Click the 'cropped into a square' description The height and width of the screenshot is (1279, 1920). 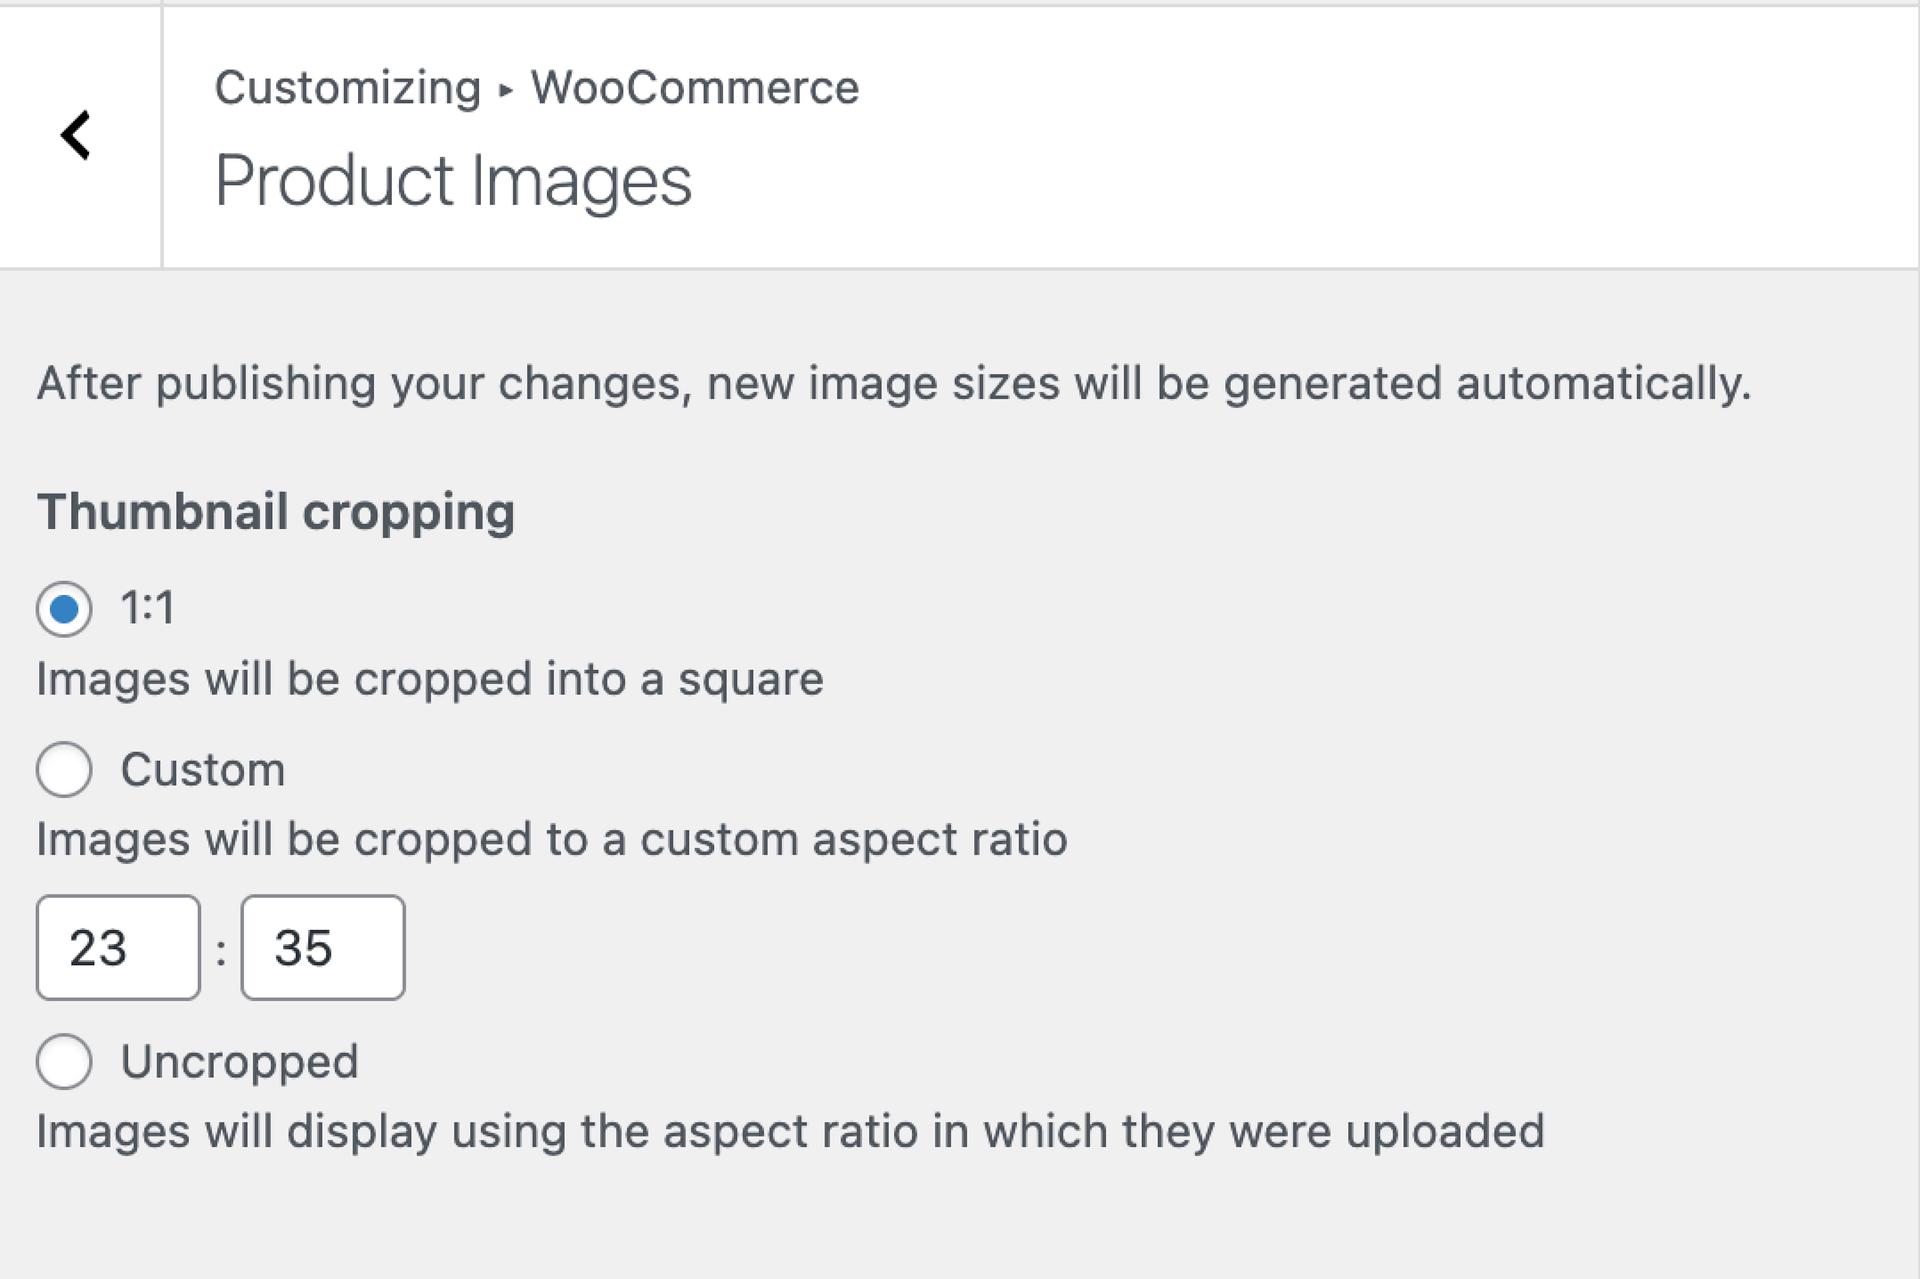pos(430,680)
